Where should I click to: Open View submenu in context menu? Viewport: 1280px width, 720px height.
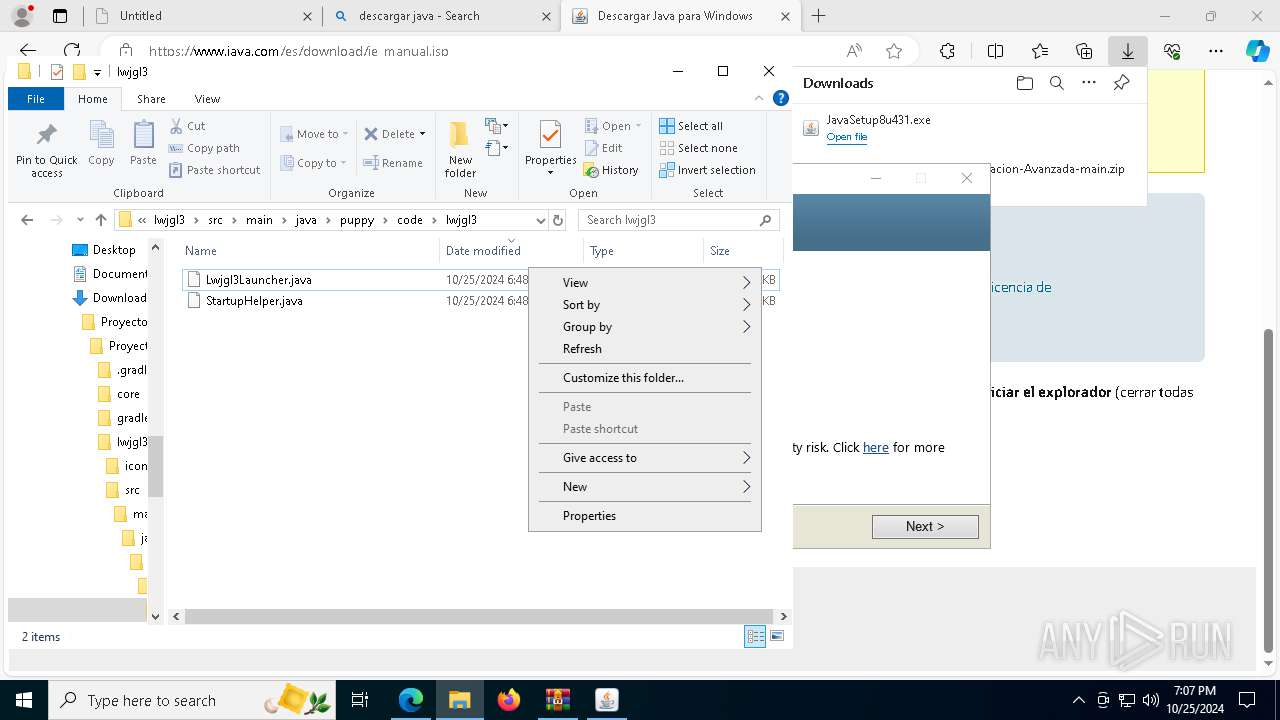645,283
